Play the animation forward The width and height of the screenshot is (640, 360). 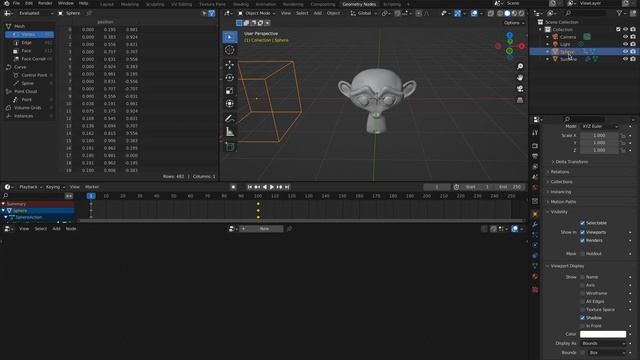(x=272, y=187)
